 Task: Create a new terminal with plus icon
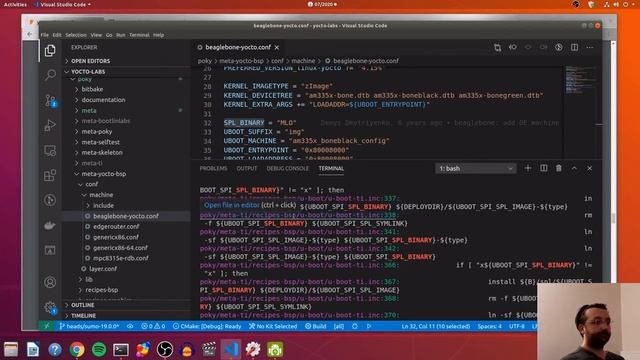(x=528, y=168)
